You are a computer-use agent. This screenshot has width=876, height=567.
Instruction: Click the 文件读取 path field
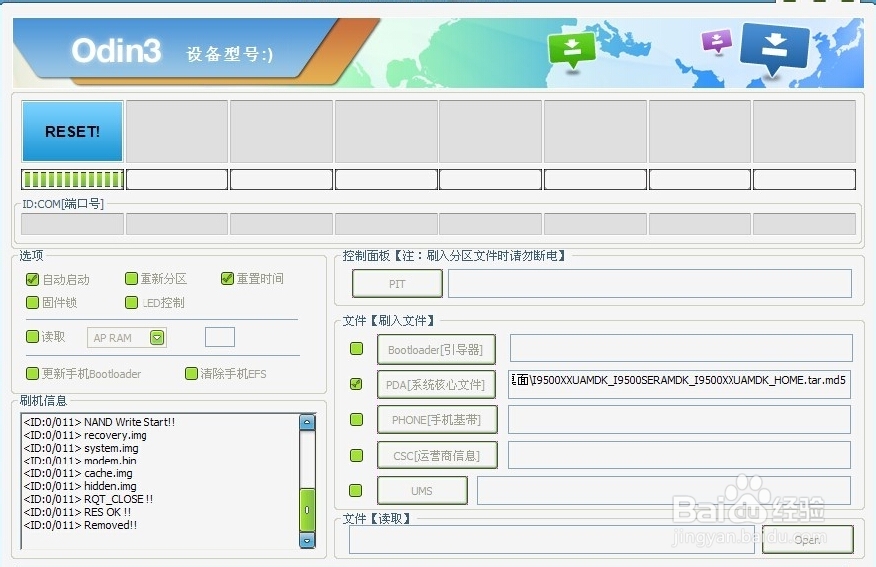(552, 539)
